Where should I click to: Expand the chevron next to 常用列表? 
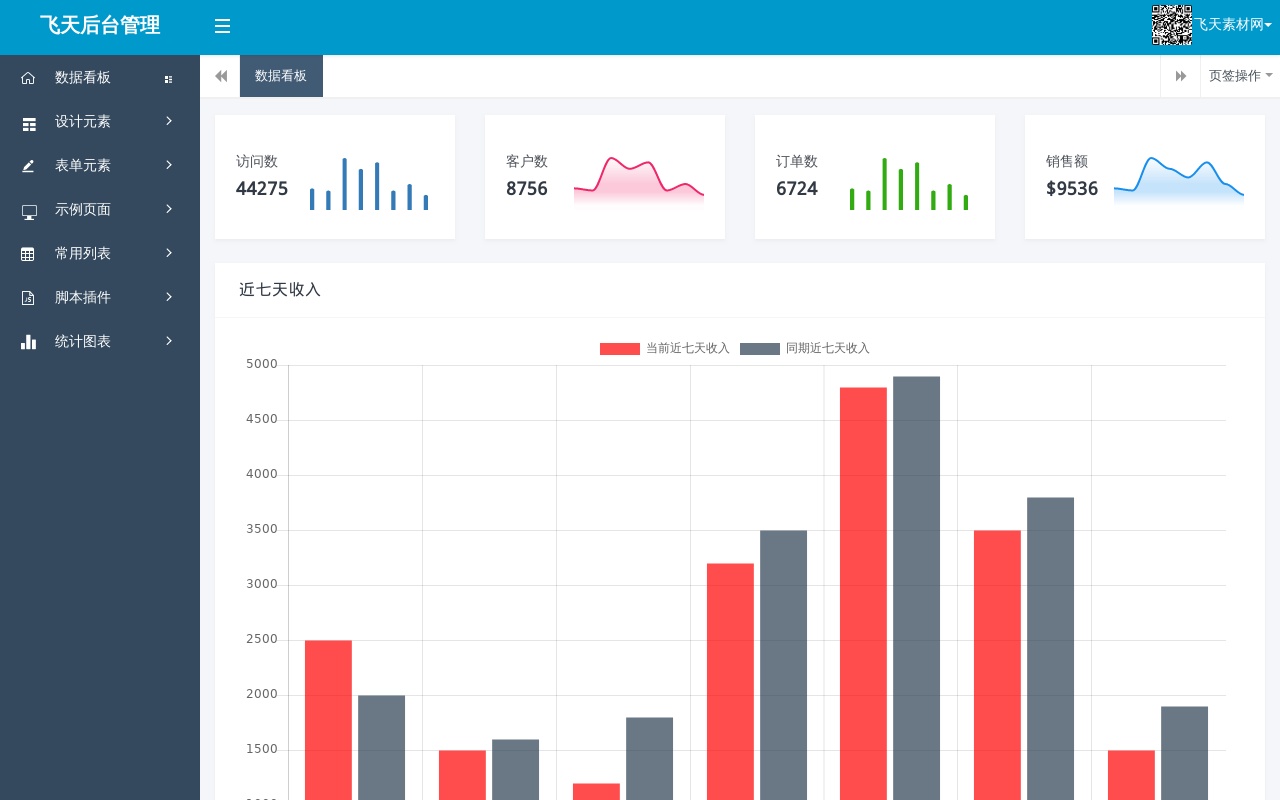click(169, 253)
